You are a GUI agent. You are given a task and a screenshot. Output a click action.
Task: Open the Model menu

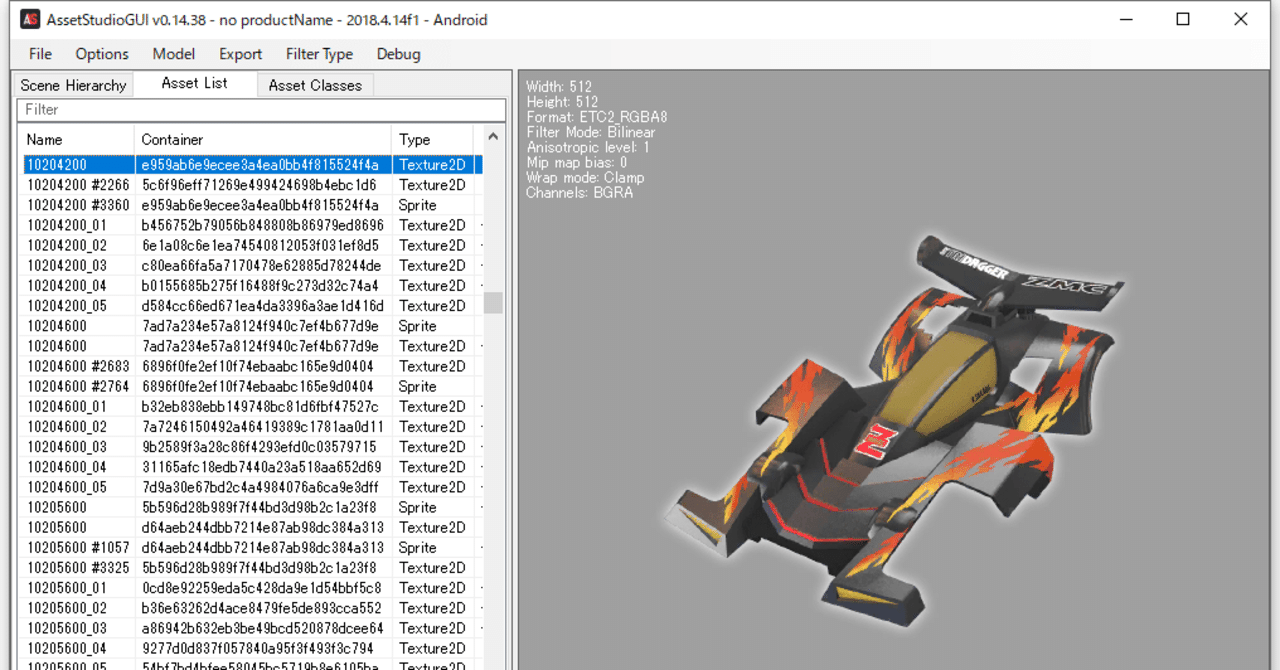[x=174, y=54]
